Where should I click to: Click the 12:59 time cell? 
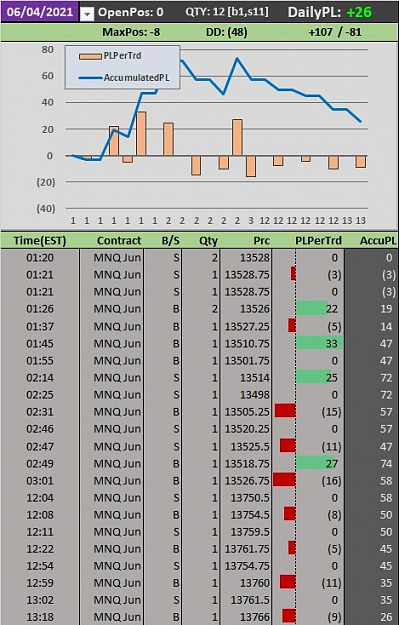point(40,583)
